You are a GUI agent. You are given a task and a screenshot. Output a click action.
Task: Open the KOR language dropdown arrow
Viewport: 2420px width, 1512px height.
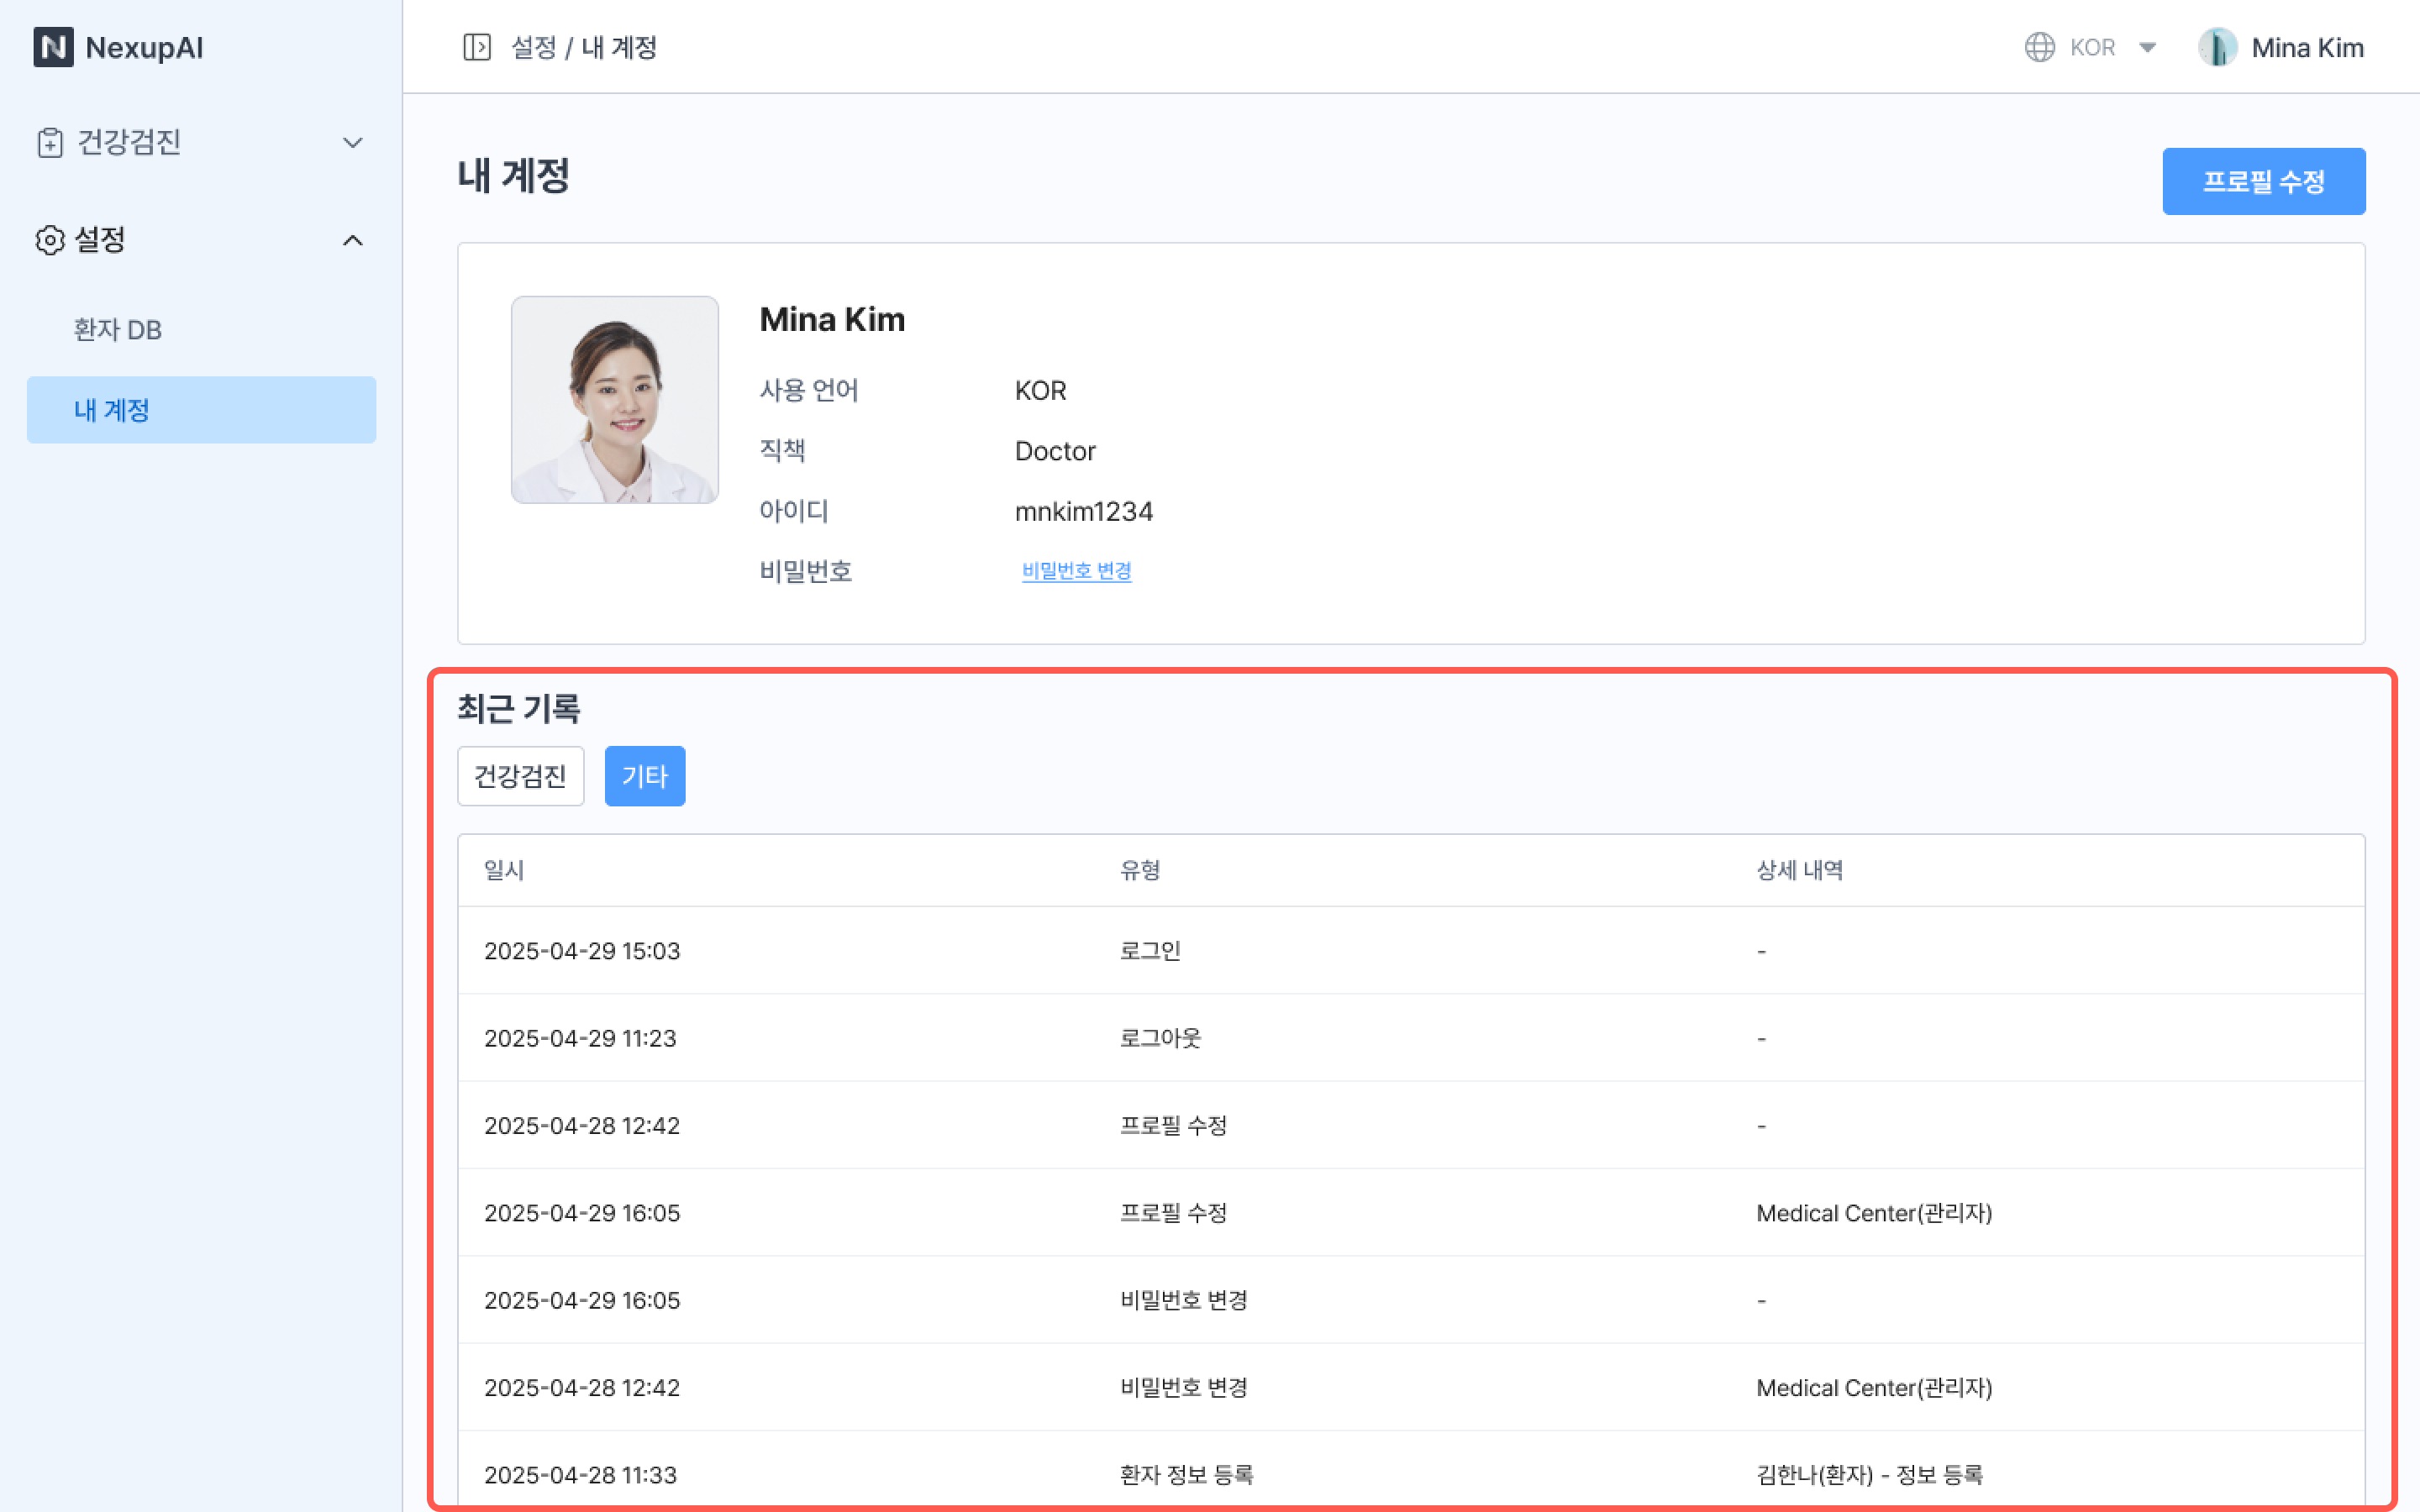pos(2147,47)
